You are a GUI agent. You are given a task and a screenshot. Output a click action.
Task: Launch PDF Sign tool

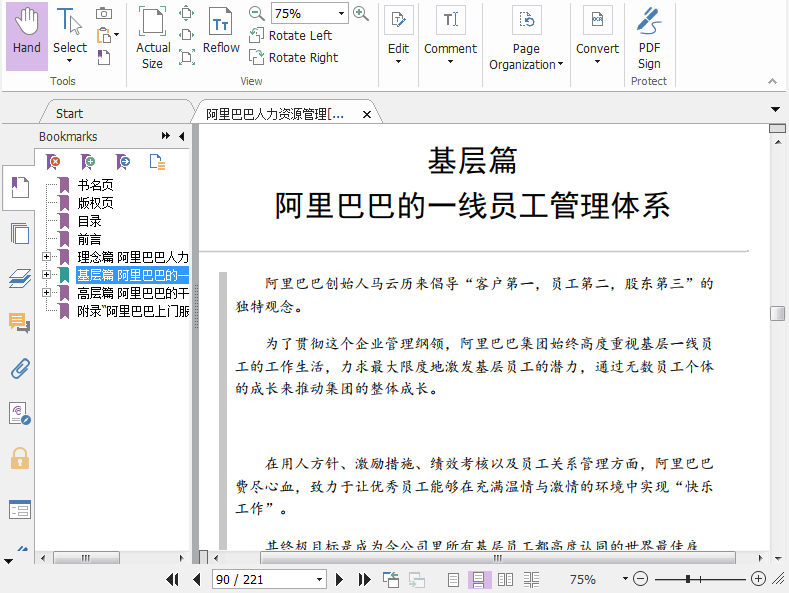(649, 38)
